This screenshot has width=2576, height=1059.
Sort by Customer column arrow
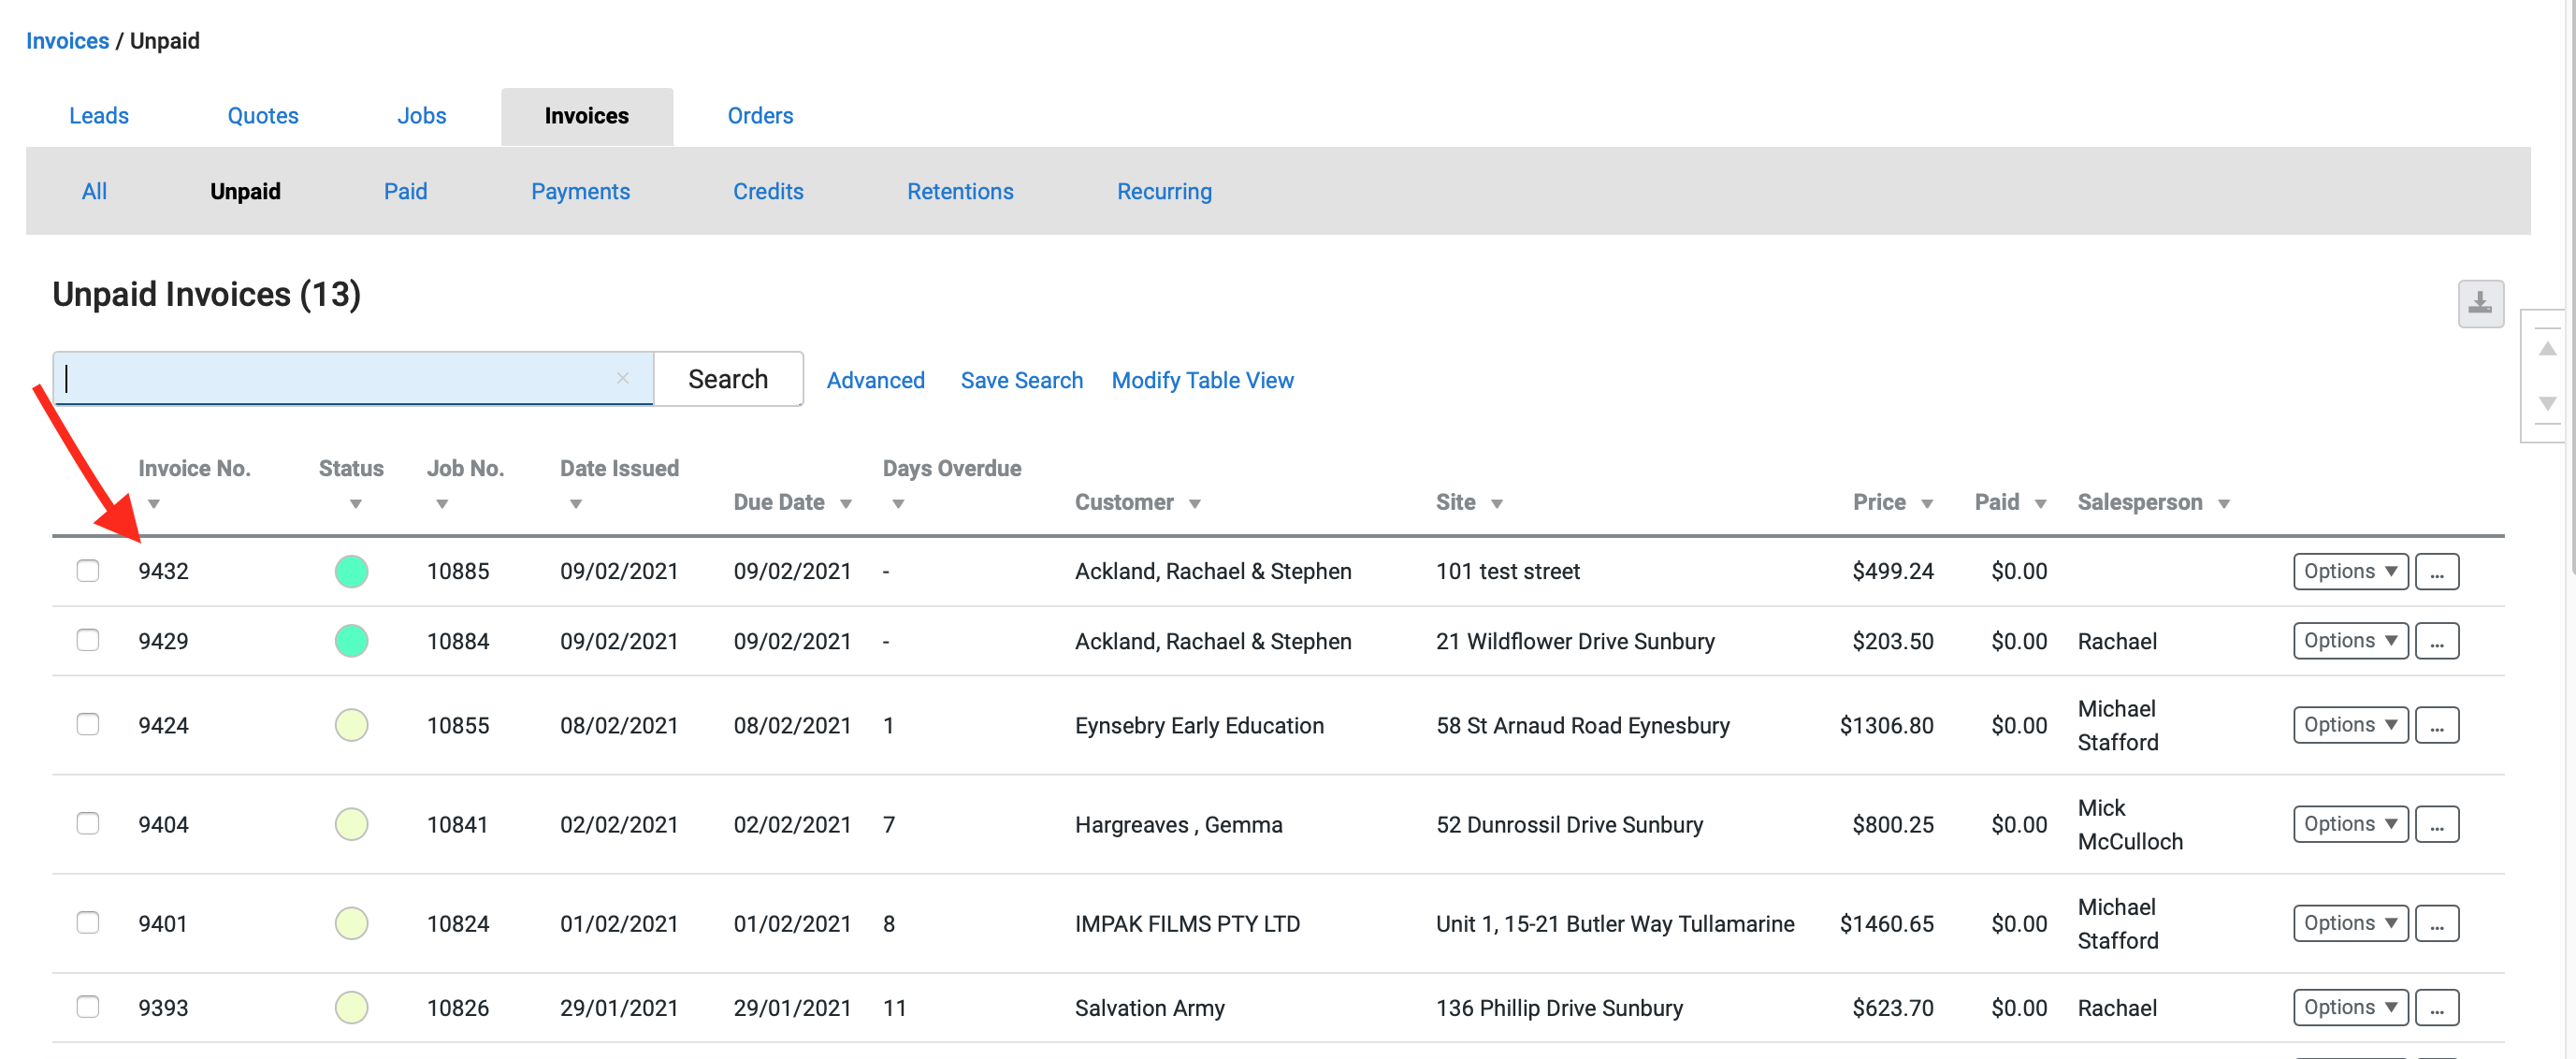point(1194,504)
